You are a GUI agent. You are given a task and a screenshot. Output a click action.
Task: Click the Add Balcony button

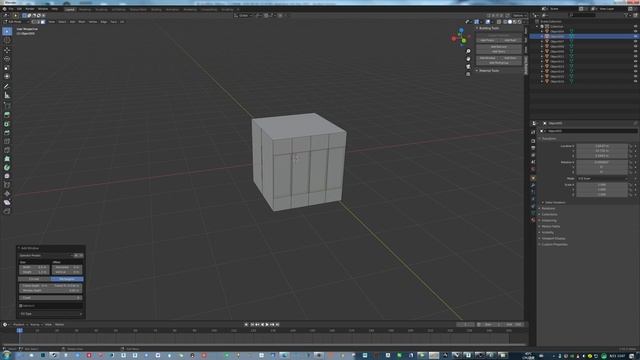[x=499, y=47]
